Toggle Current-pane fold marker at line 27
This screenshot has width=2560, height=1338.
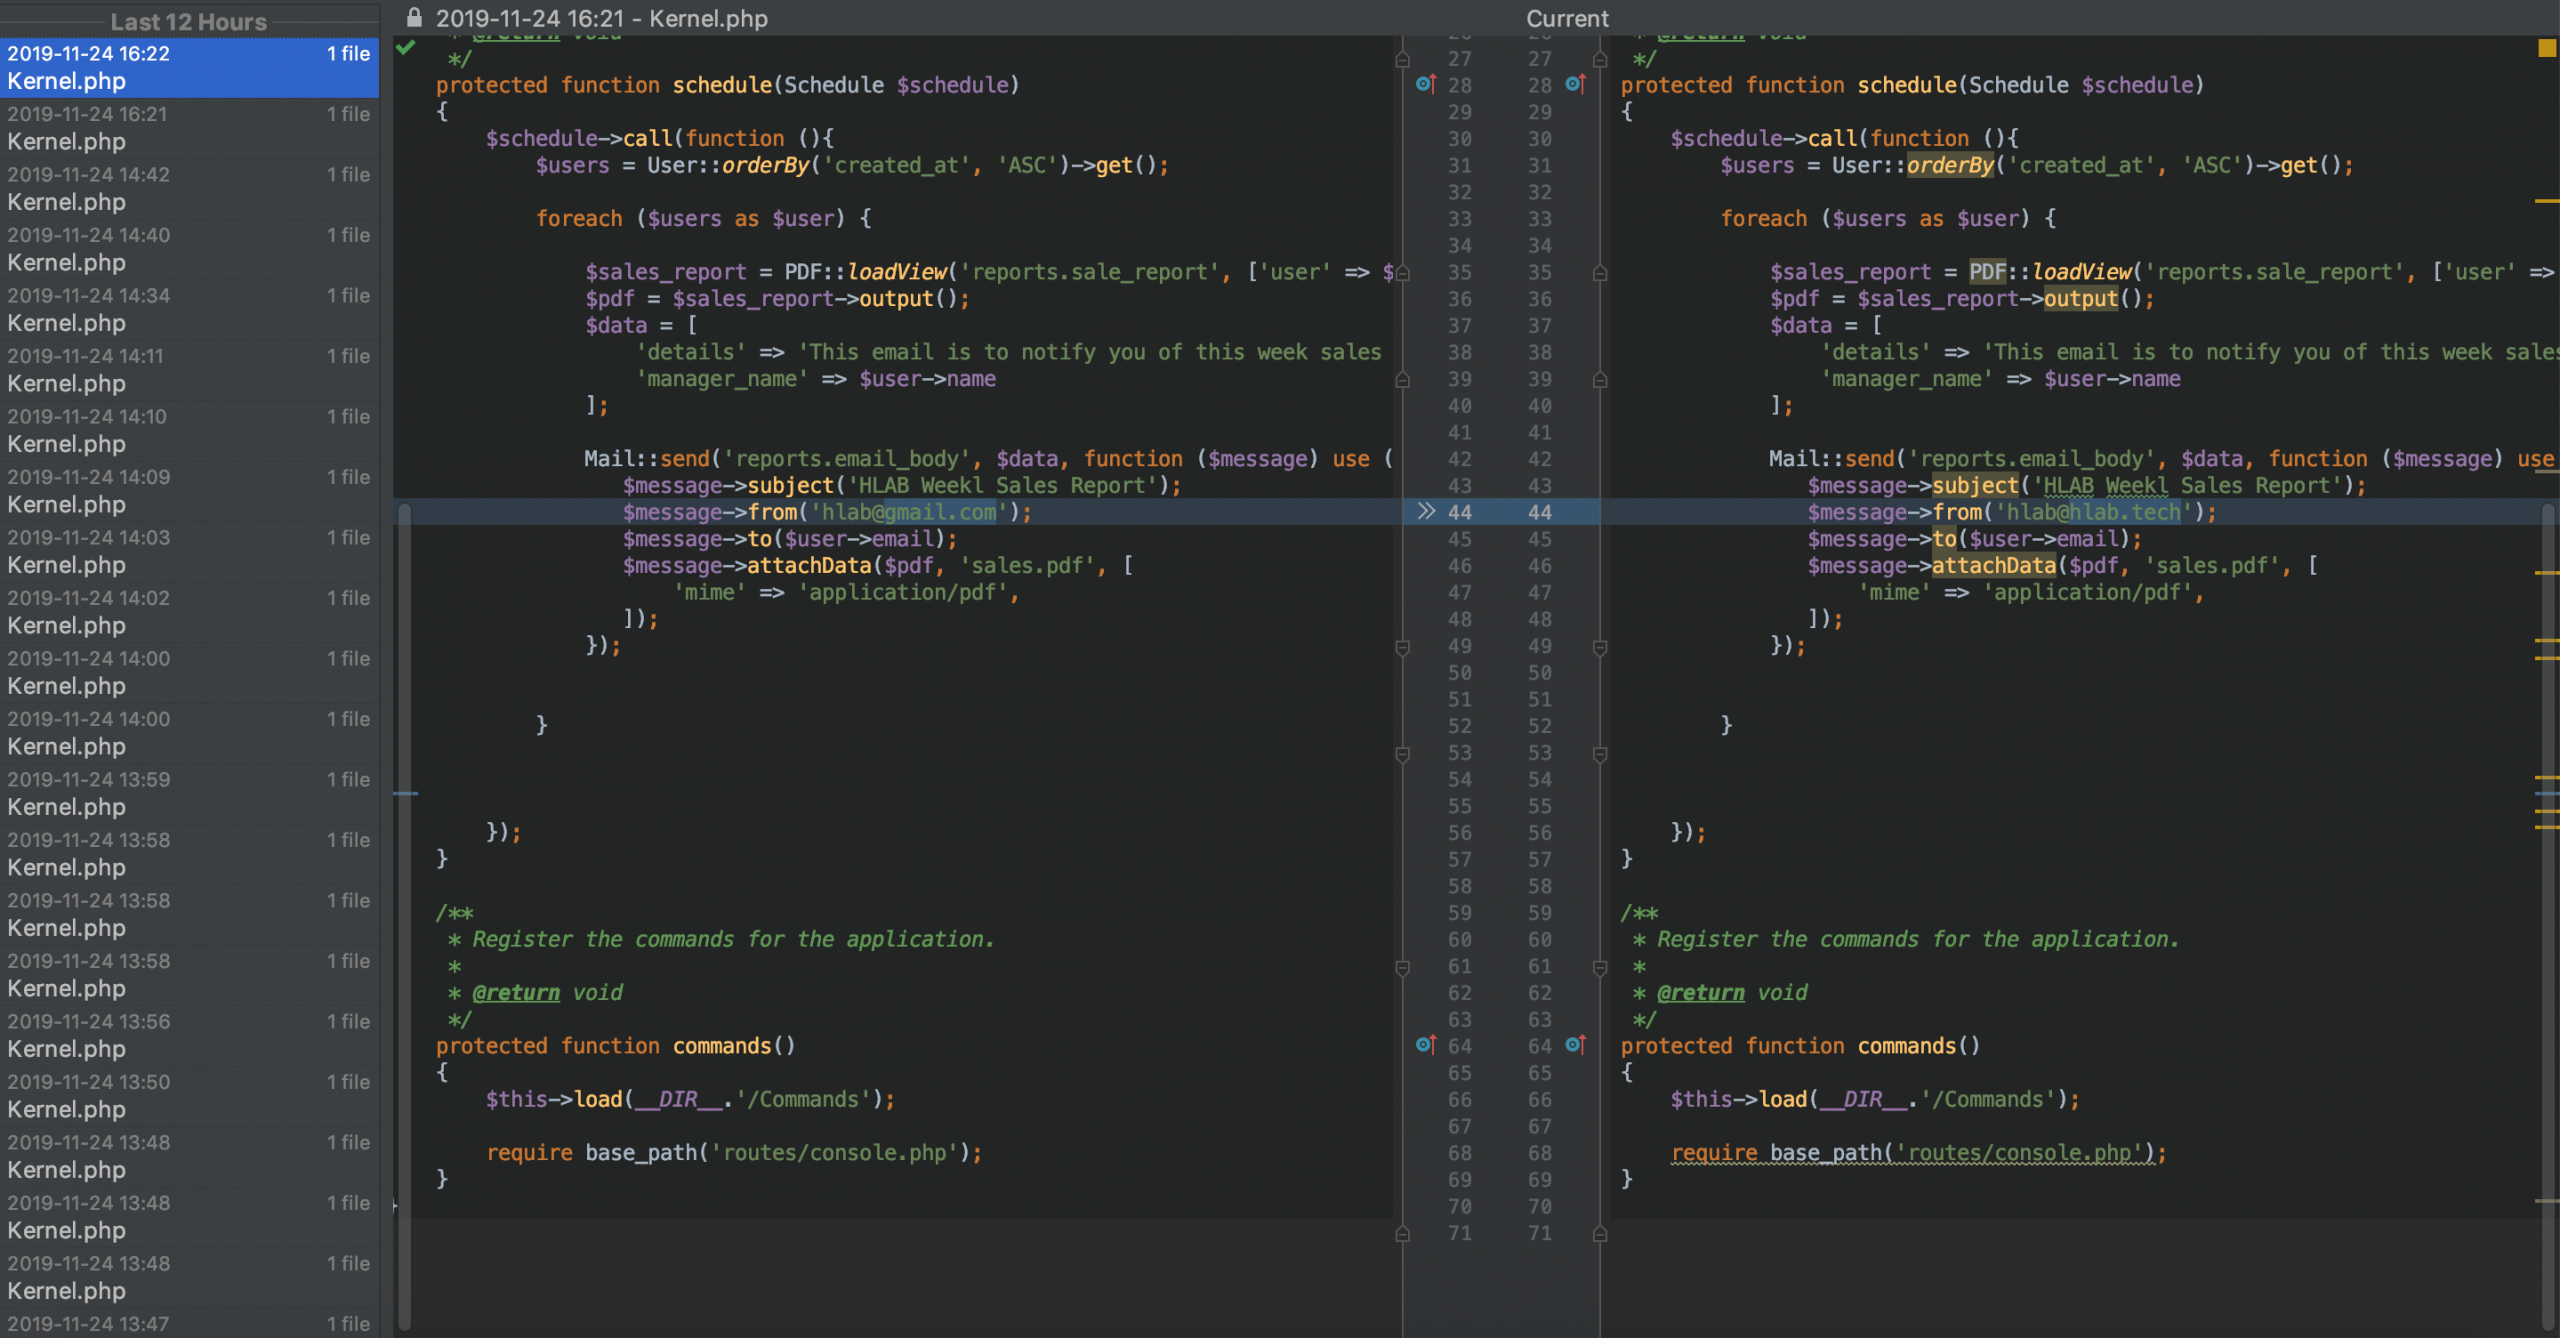[x=1600, y=59]
